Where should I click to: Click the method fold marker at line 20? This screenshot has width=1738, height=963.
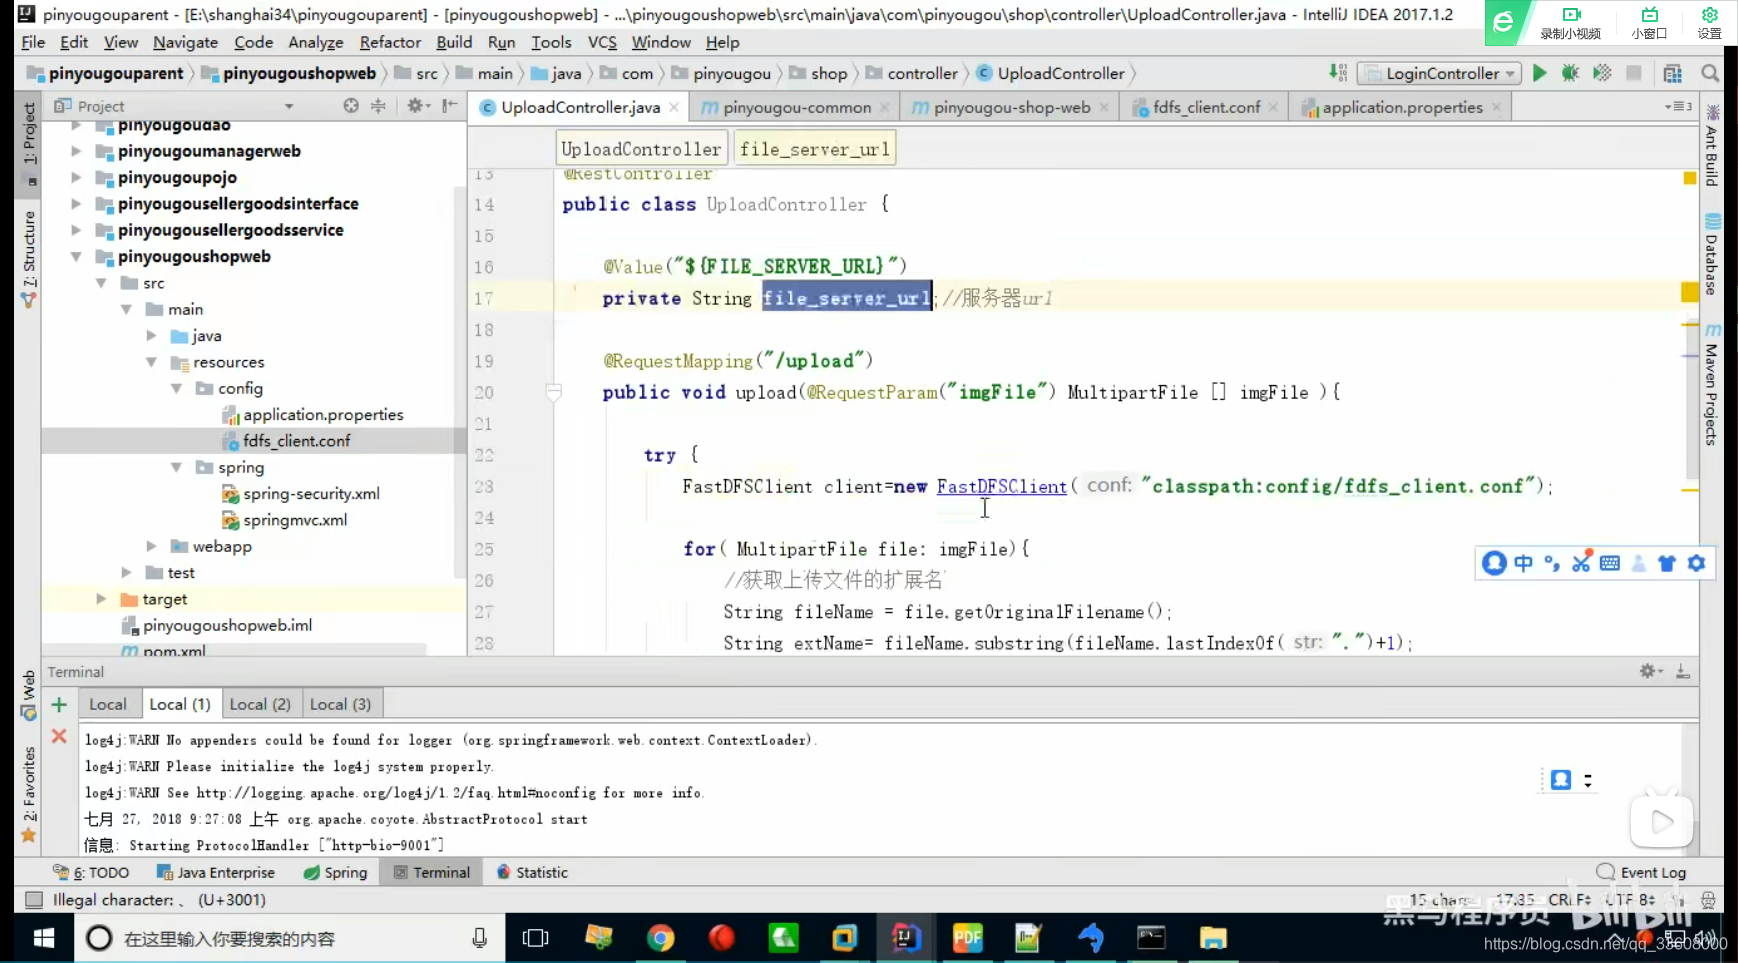[553, 392]
